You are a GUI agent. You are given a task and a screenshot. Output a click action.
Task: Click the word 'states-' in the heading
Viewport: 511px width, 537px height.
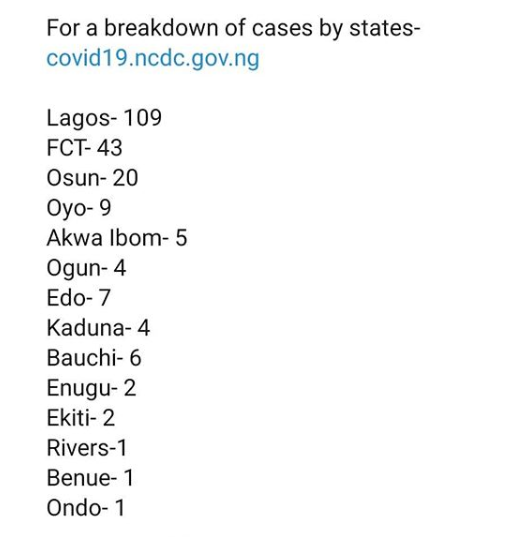[384, 28]
